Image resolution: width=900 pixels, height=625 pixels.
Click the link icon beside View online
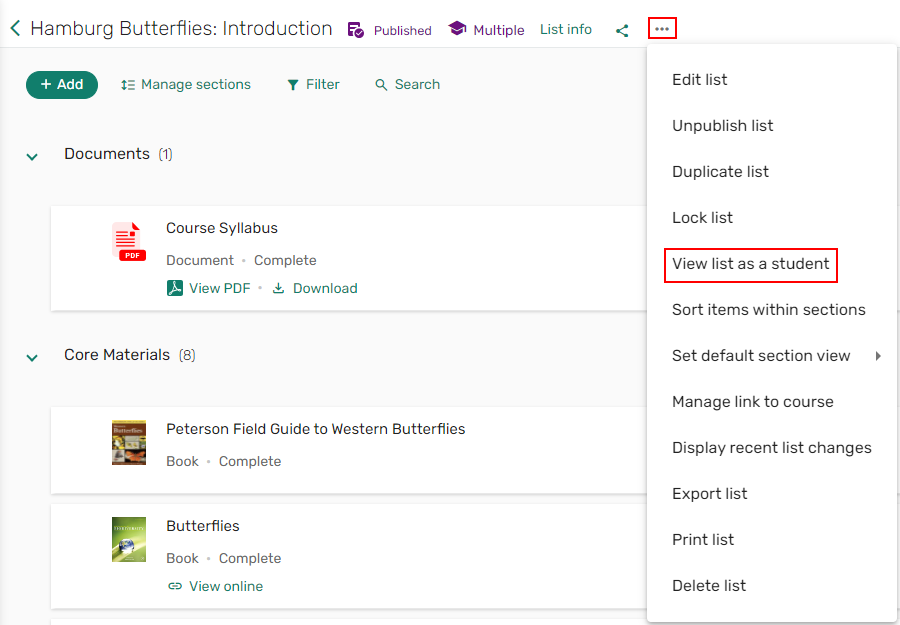coord(174,586)
